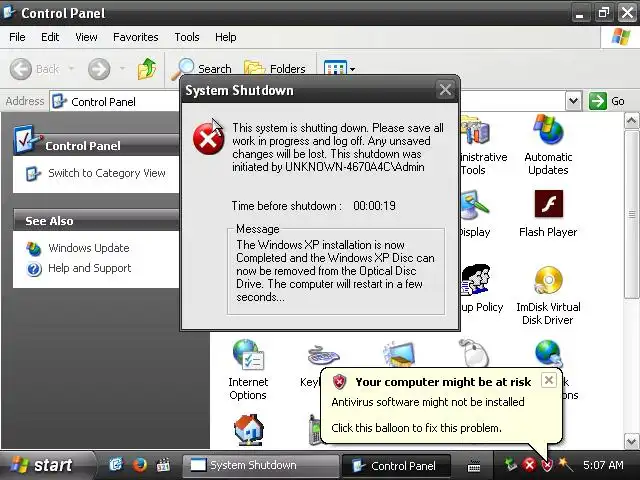Click the Search toolbar button
Image resolution: width=640 pixels, height=480 pixels.
tap(201, 69)
